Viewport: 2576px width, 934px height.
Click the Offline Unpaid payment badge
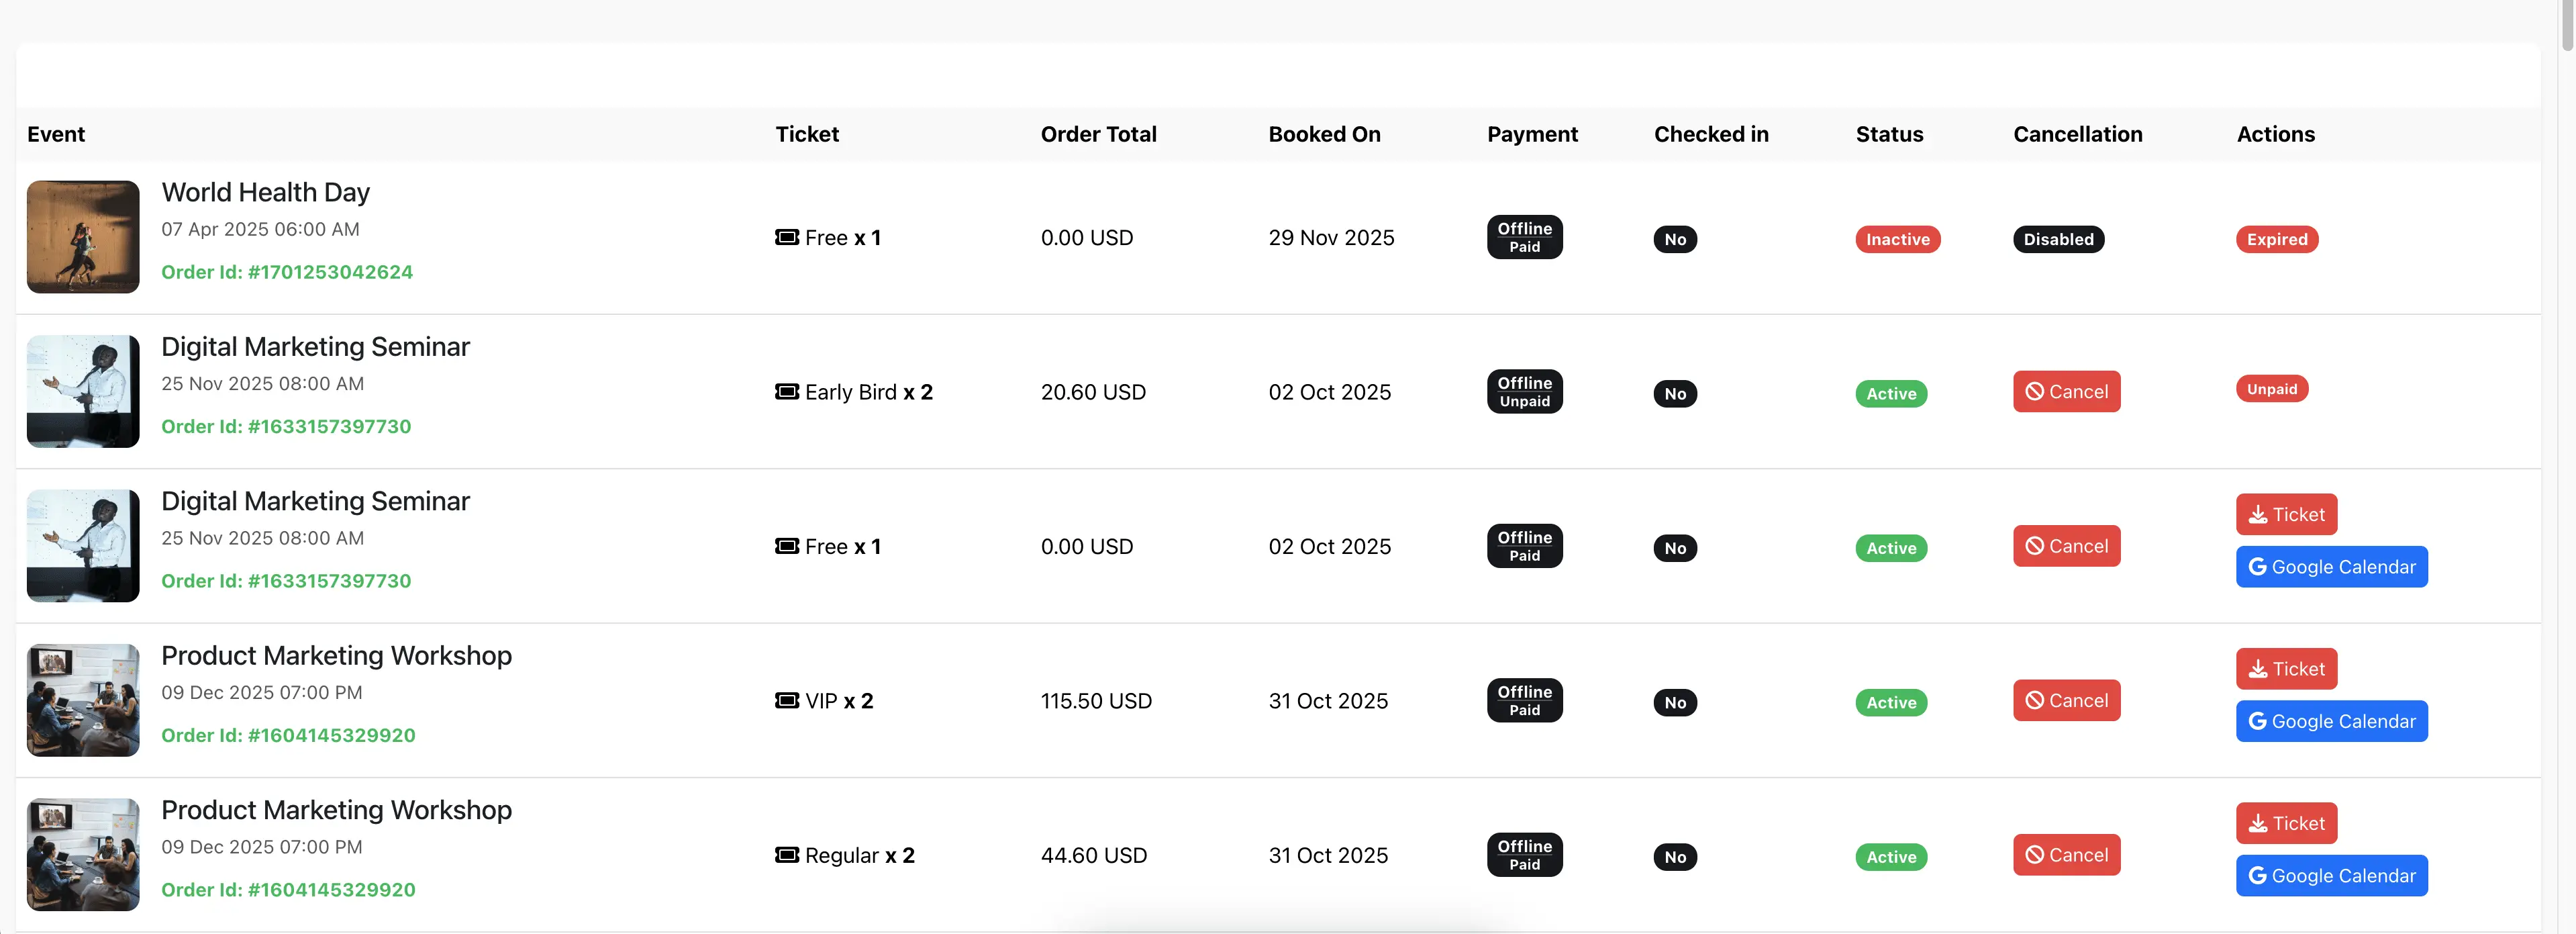pos(1524,391)
